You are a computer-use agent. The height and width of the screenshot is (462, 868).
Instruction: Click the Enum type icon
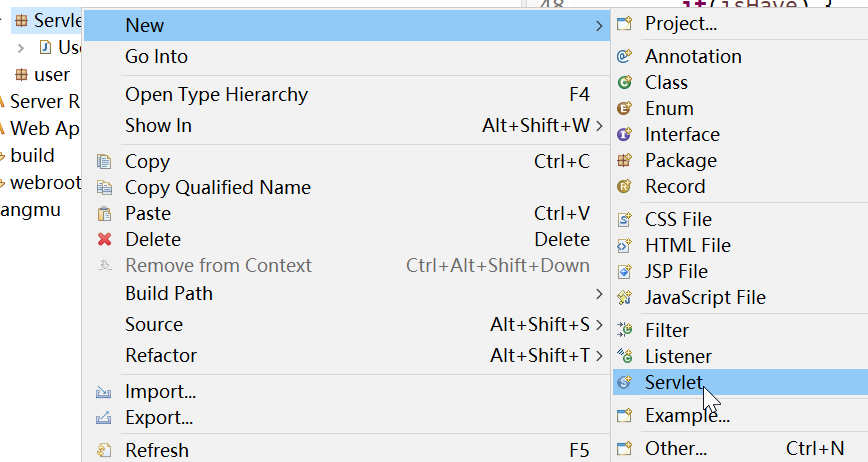tap(625, 109)
